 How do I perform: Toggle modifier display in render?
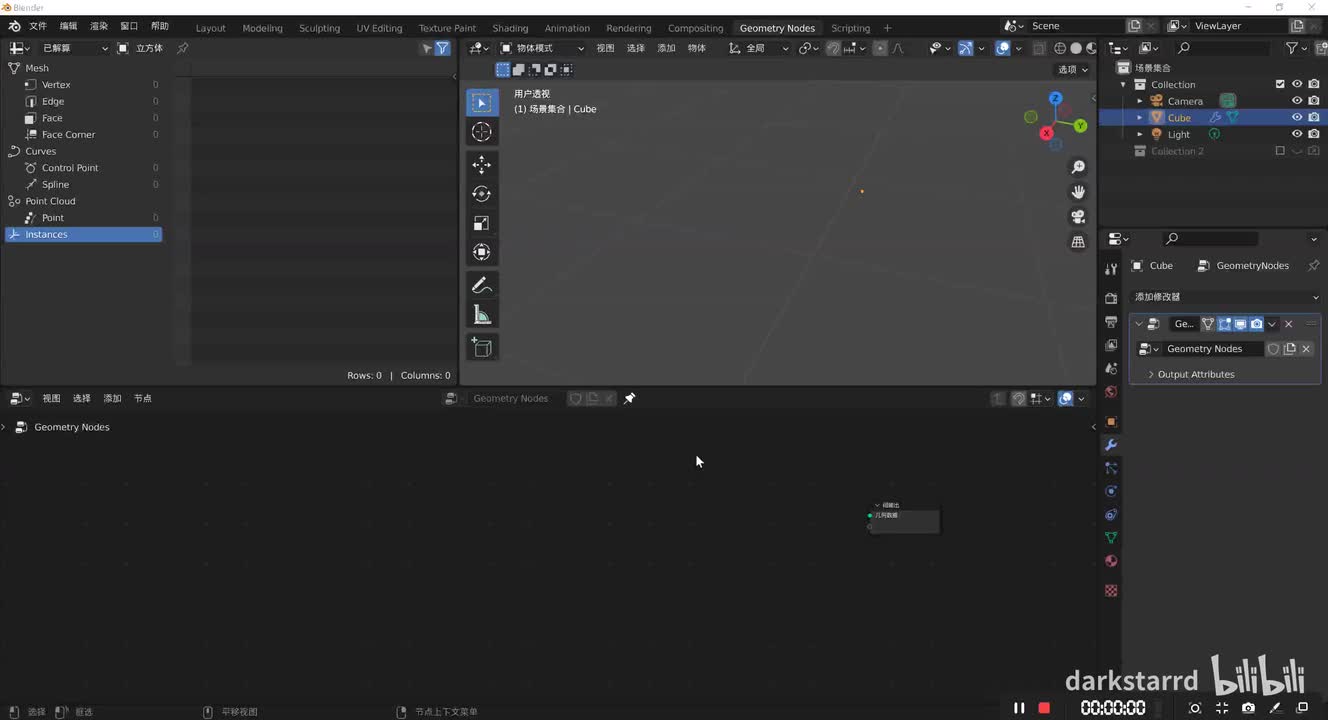[x=1256, y=324]
